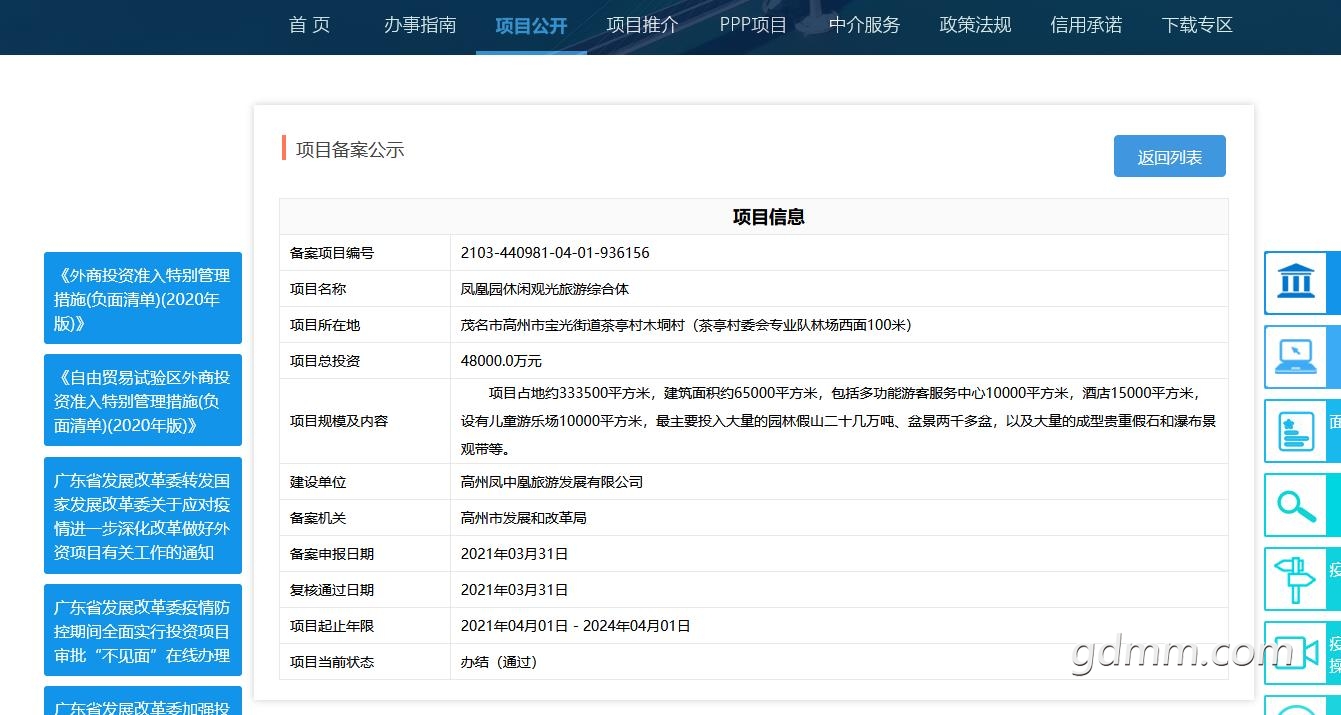Click the 备案申报日期 label cell
The height and width of the screenshot is (715, 1341).
(x=365, y=554)
